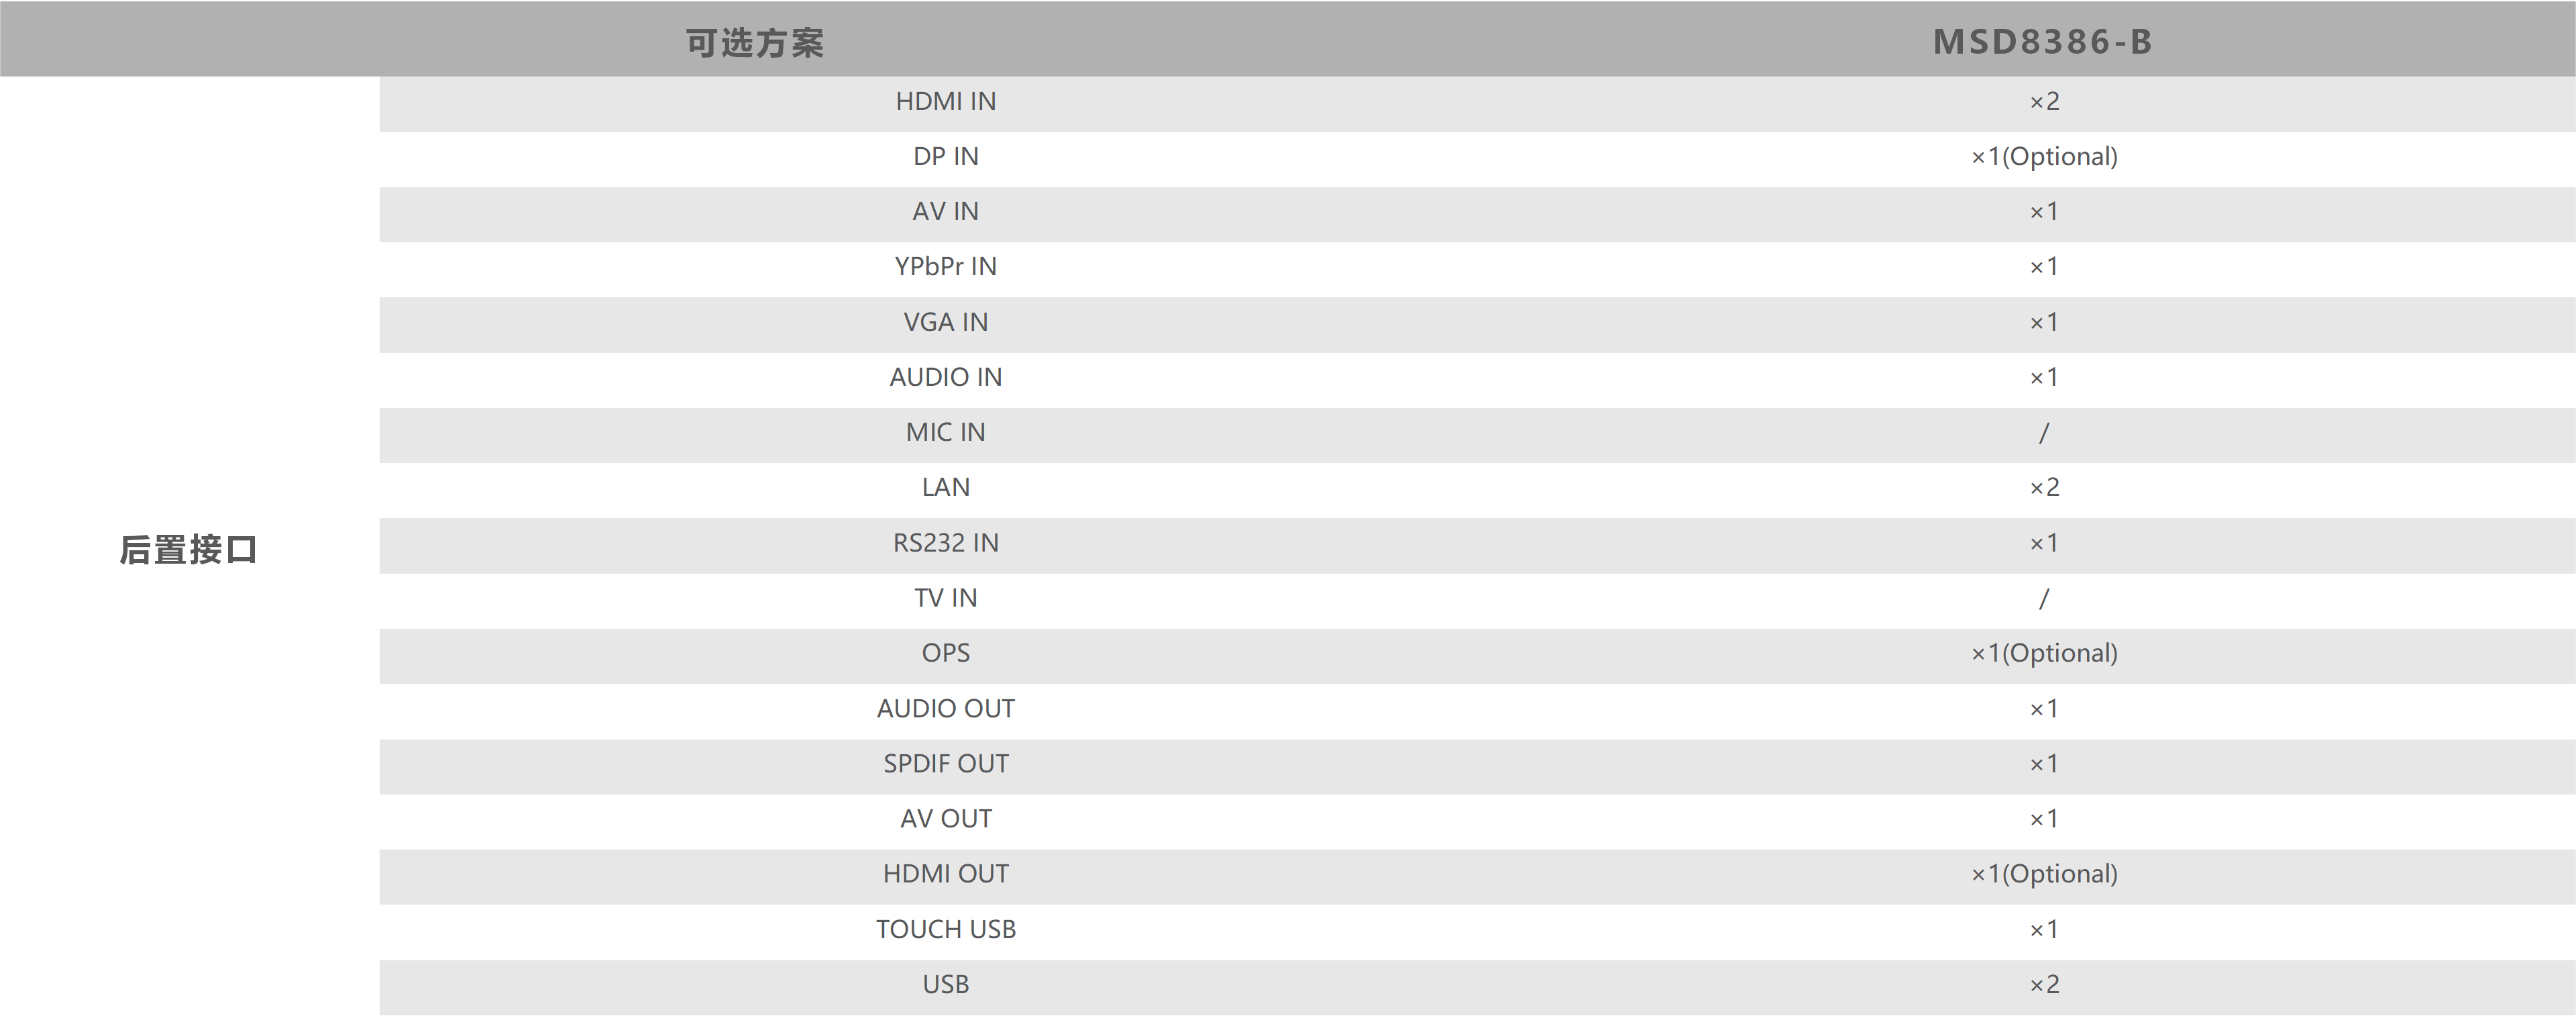Click the MSD8386-B column header
Viewport: 2576px width, 1018px height.
click(2042, 41)
